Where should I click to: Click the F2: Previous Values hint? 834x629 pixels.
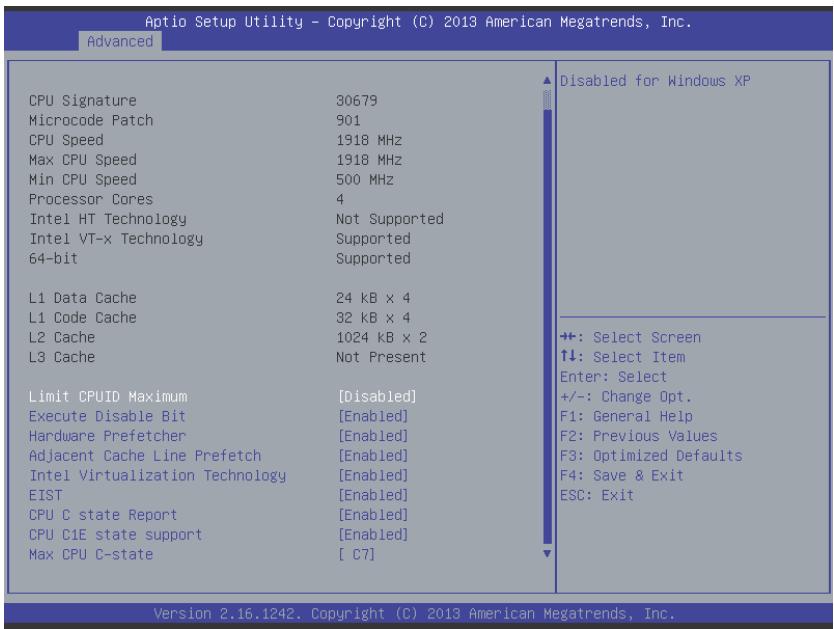pyautogui.click(x=639, y=436)
